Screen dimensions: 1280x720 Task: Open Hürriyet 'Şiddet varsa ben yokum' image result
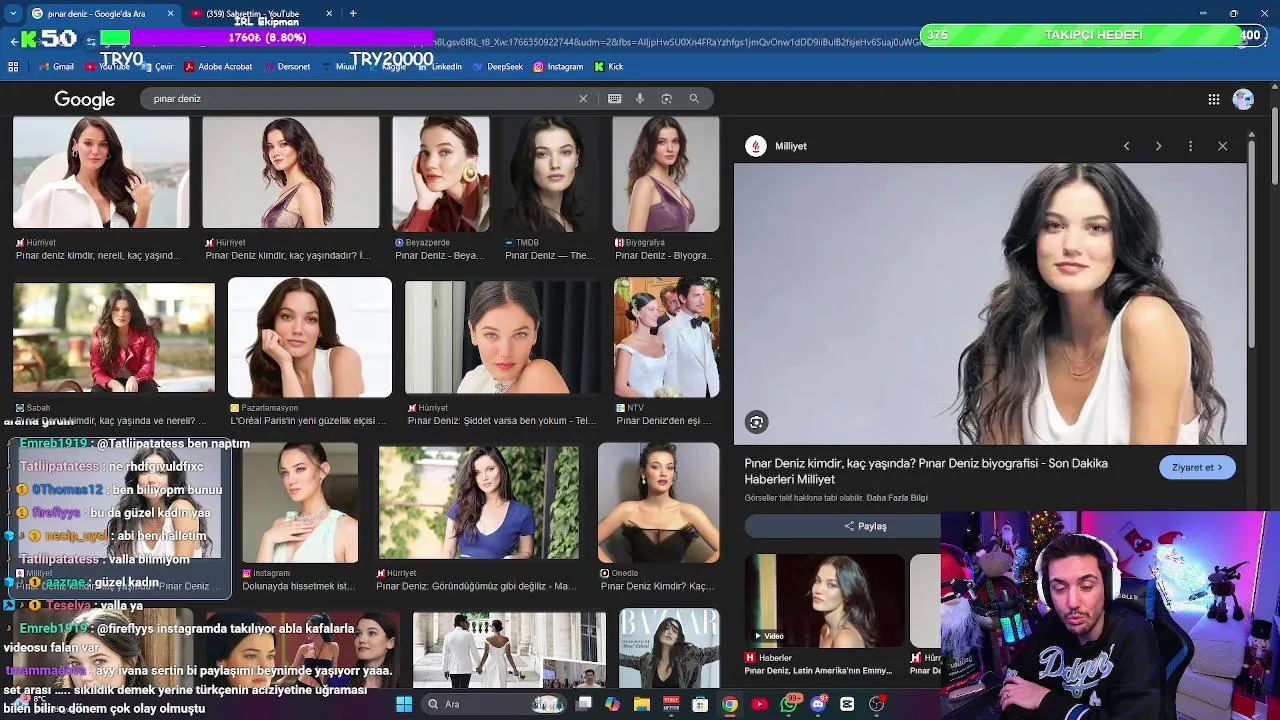pyautogui.click(x=502, y=337)
